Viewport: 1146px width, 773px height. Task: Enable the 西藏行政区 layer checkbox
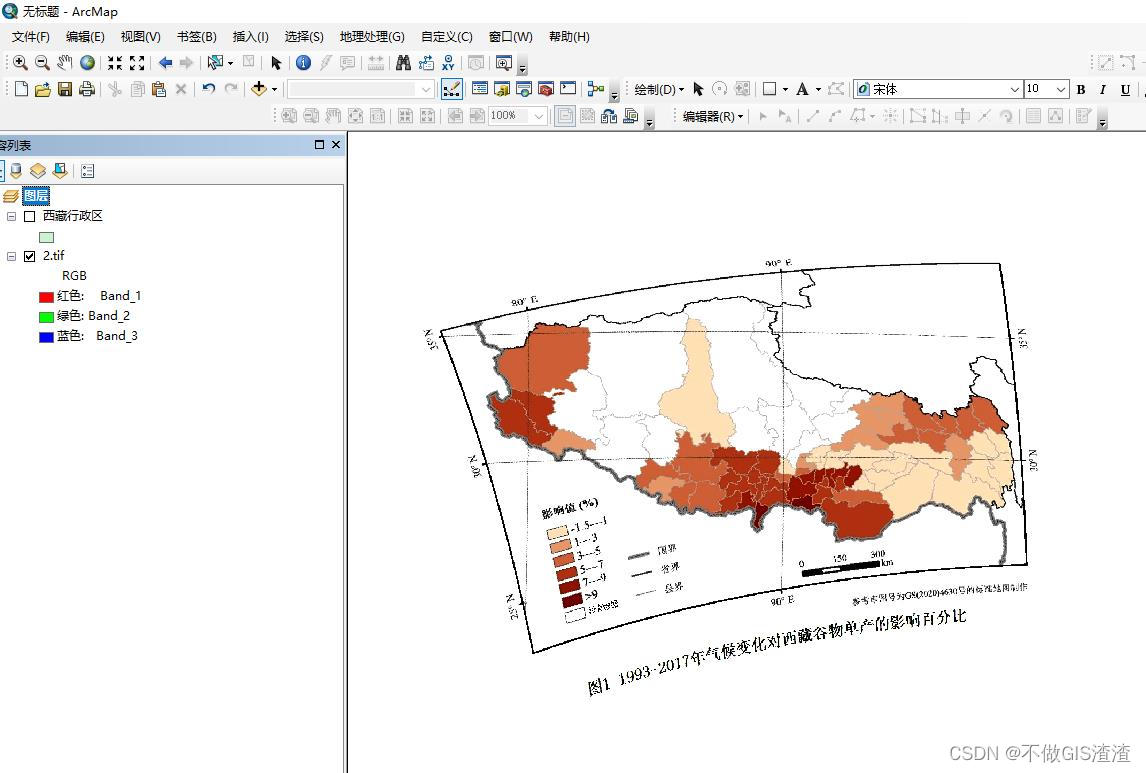click(29, 215)
